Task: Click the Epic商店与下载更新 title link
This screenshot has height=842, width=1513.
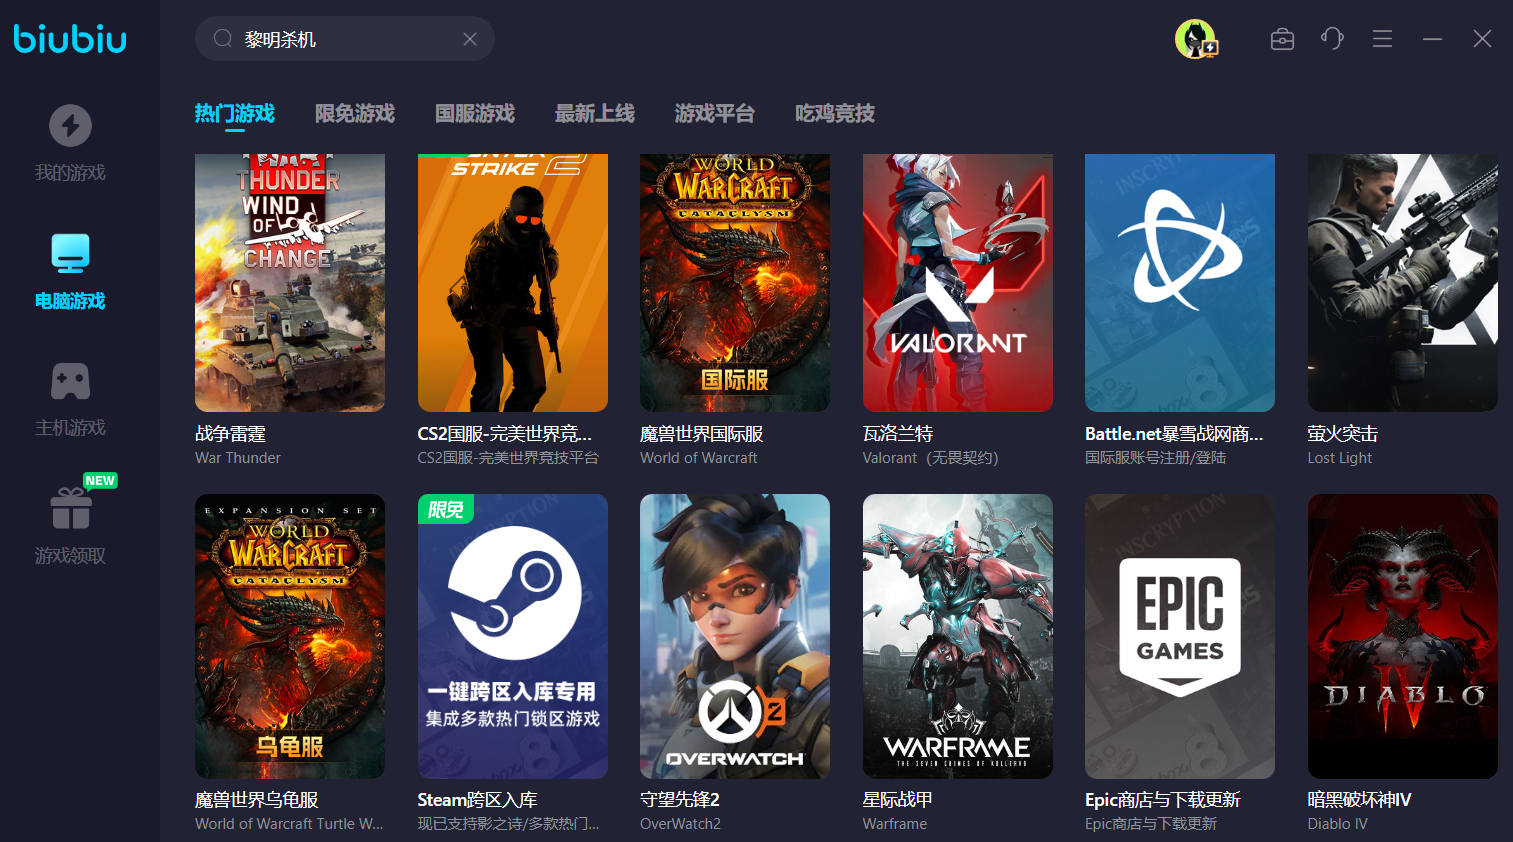Action: (x=1162, y=800)
